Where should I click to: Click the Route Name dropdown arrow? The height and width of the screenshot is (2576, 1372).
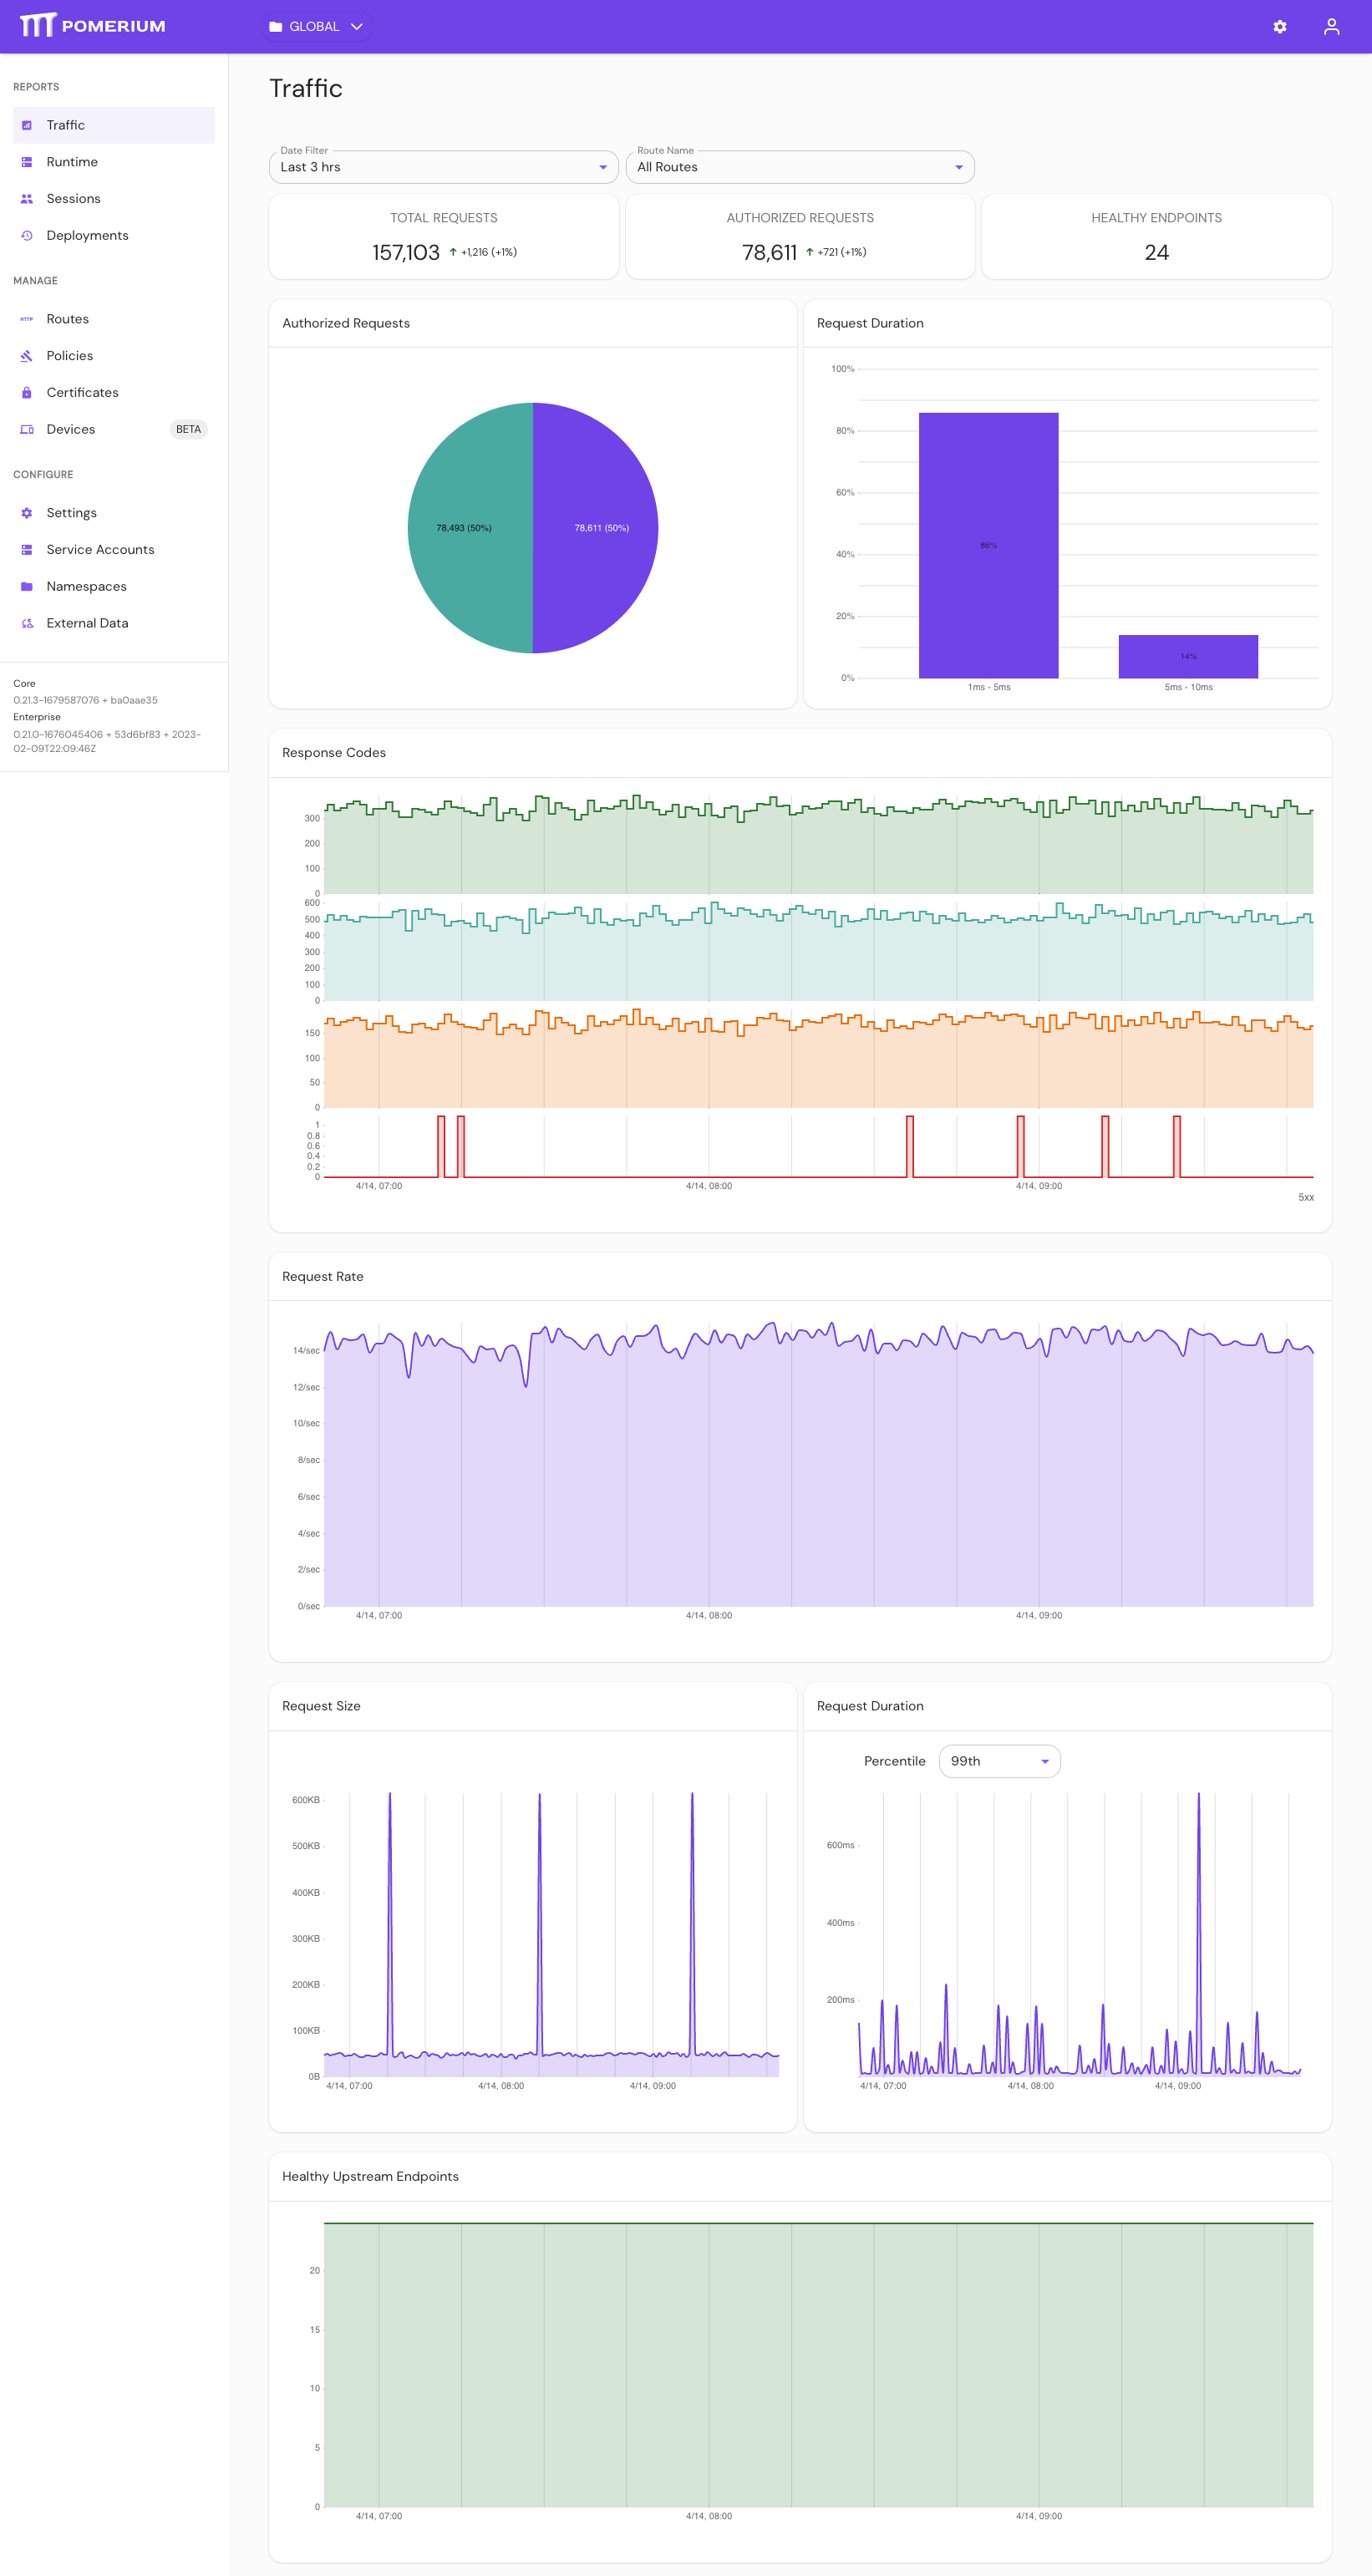tap(959, 167)
